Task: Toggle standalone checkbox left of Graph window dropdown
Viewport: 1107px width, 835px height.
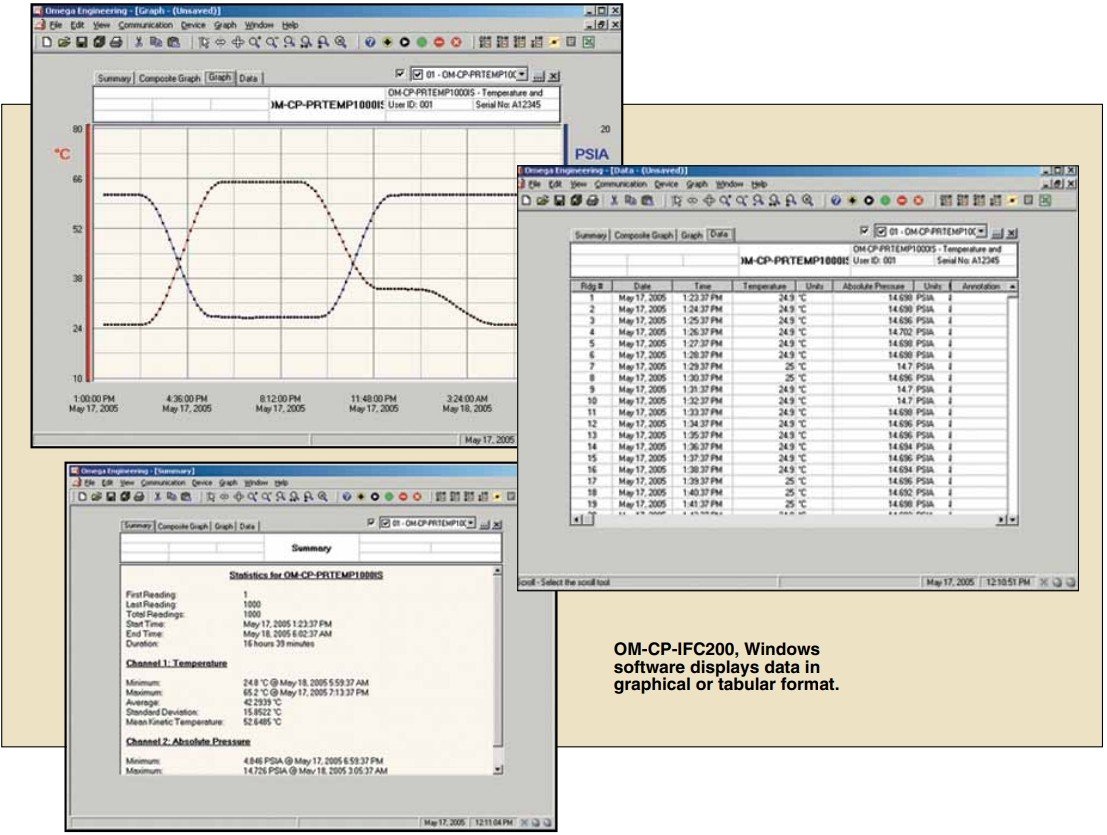Action: click(x=400, y=73)
